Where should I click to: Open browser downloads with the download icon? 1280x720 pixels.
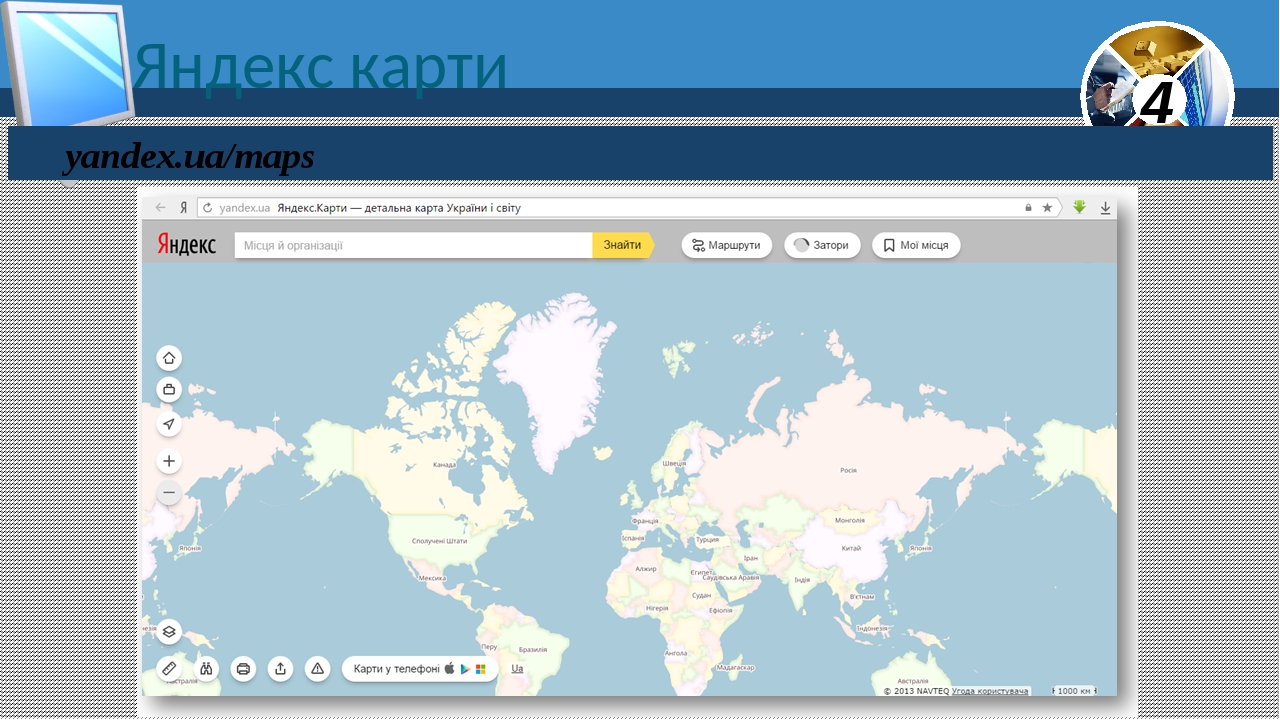click(x=1106, y=208)
